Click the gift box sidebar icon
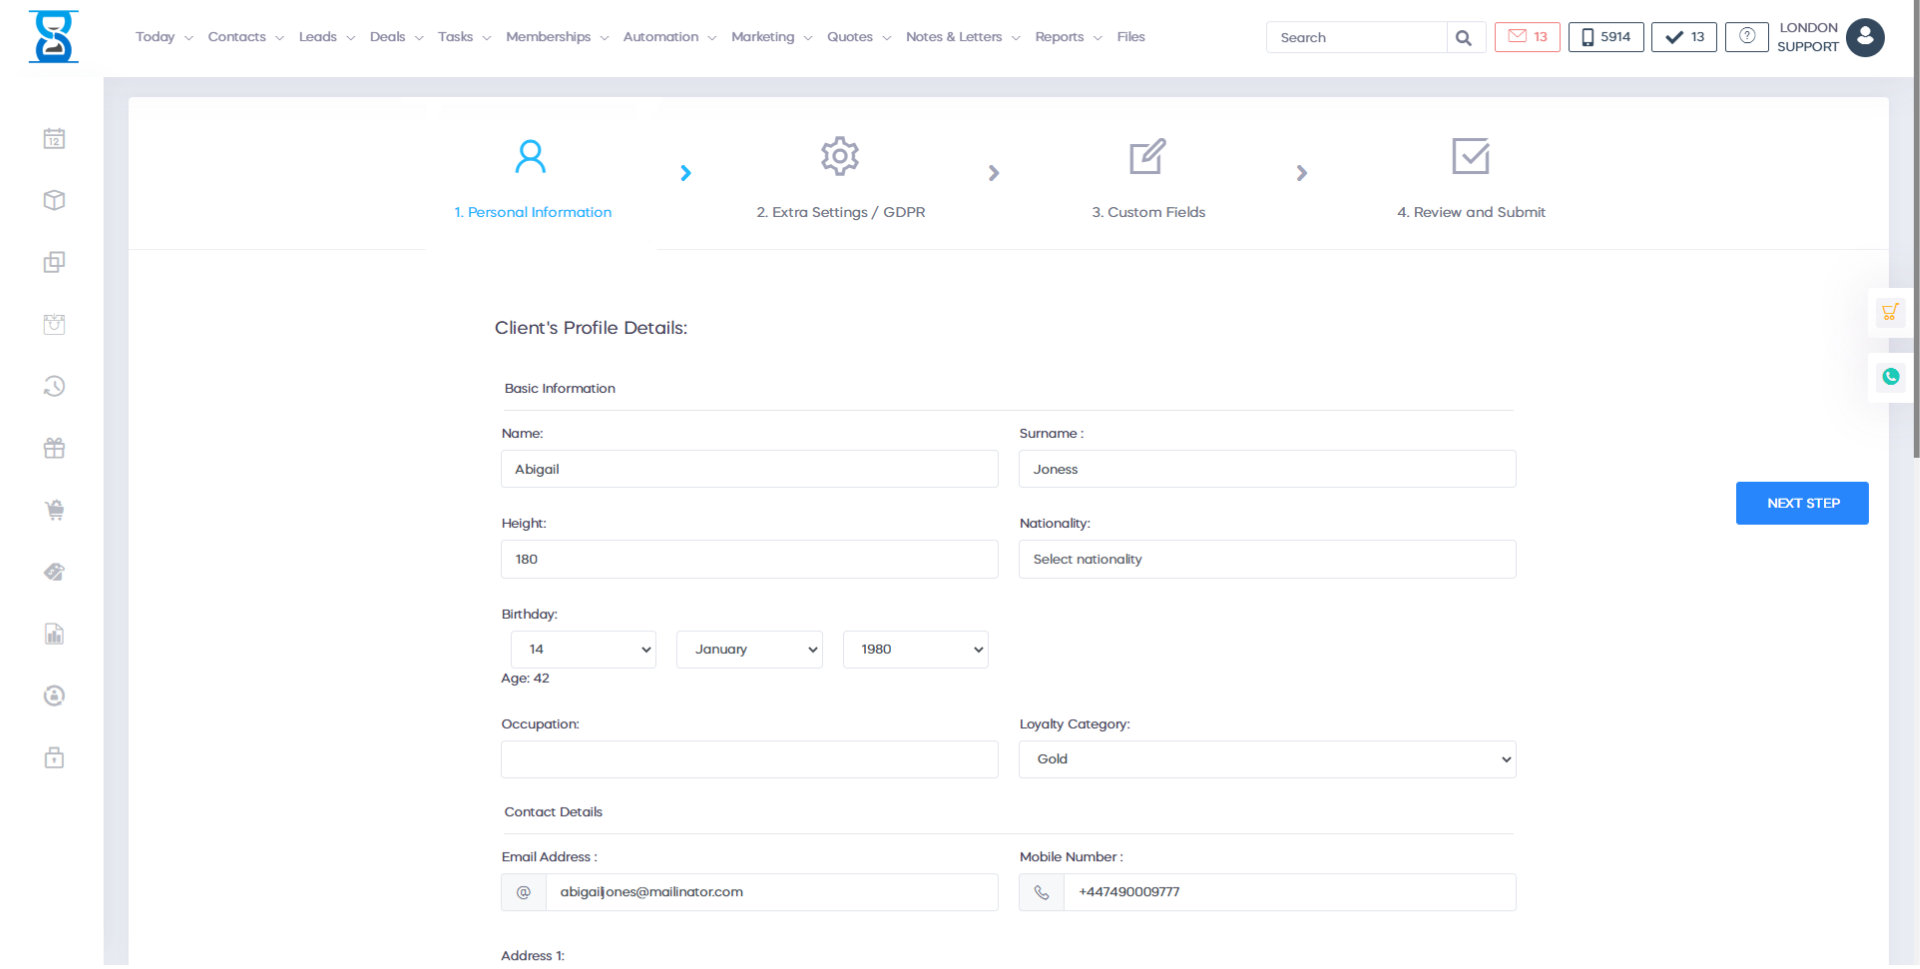The image size is (1920, 969). [x=54, y=448]
